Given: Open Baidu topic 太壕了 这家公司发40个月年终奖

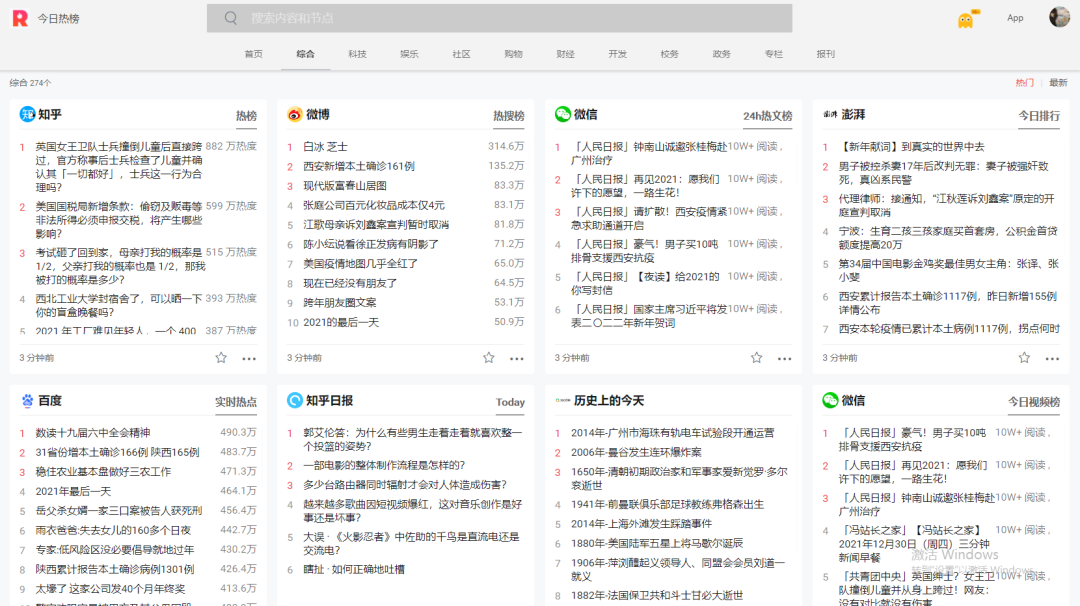Looking at the screenshot, I should pyautogui.click(x=110, y=589).
